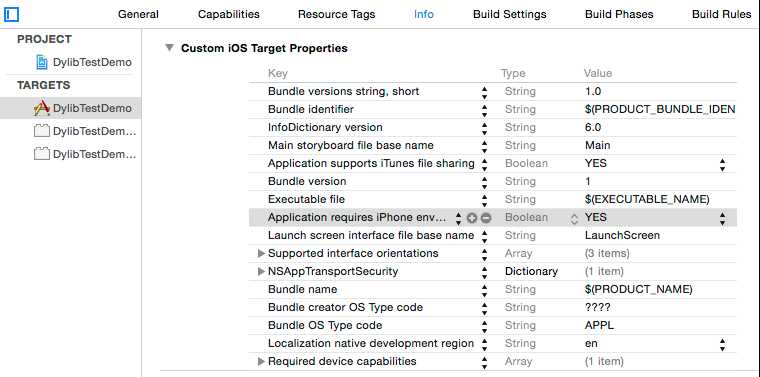
Task: Remove the selected row with minus icon
Action: 486,218
